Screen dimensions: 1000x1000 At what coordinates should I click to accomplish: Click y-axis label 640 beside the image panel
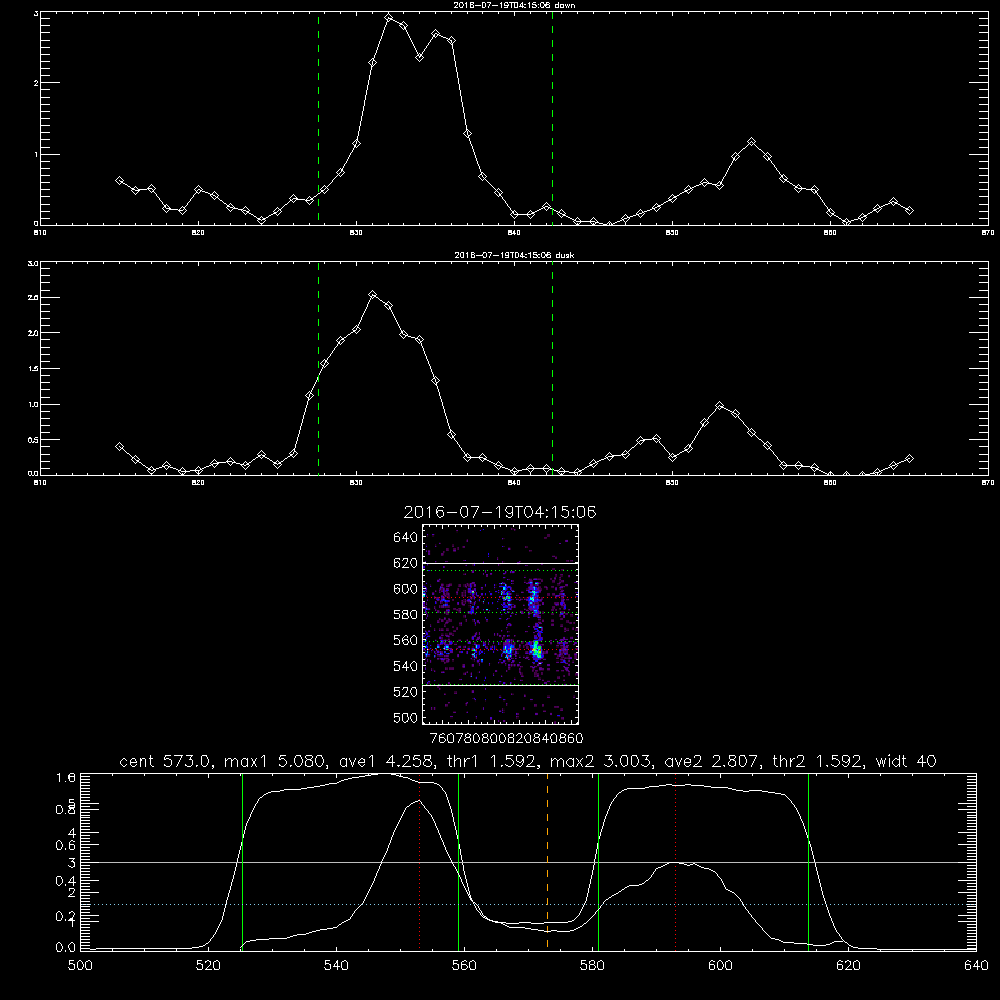(x=406, y=538)
